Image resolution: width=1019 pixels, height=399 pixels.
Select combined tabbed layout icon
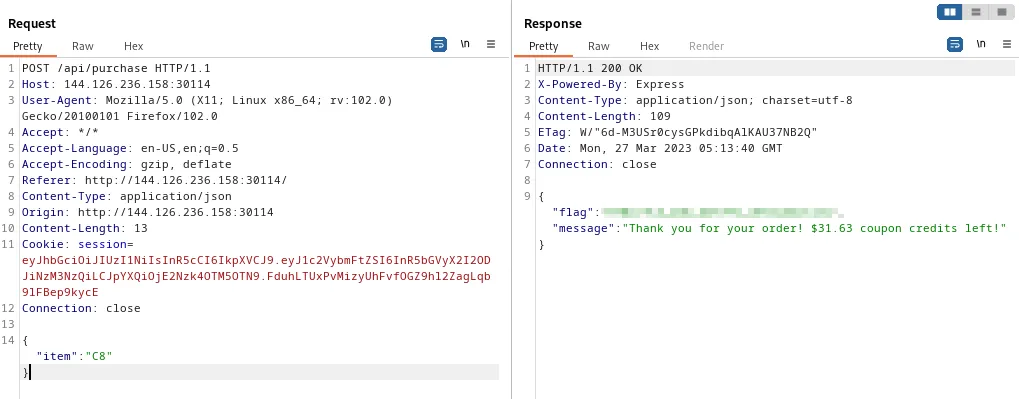(x=1000, y=12)
